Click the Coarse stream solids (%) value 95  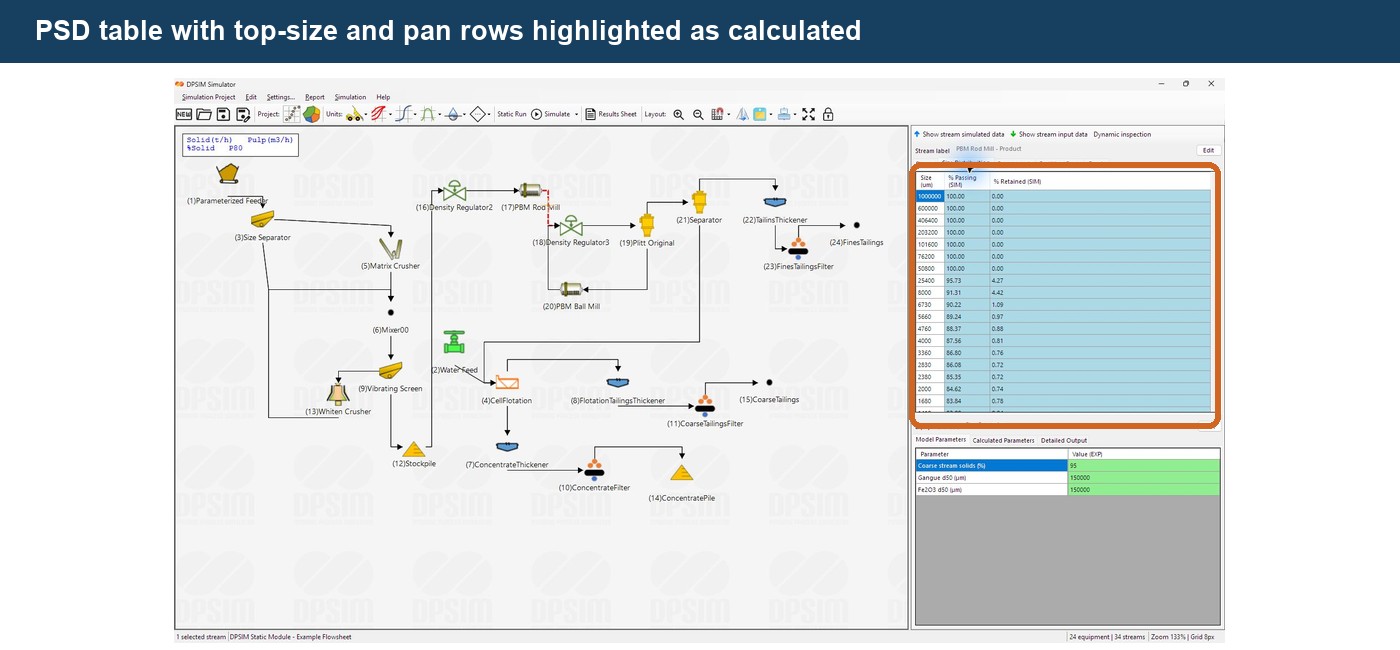coord(1144,465)
